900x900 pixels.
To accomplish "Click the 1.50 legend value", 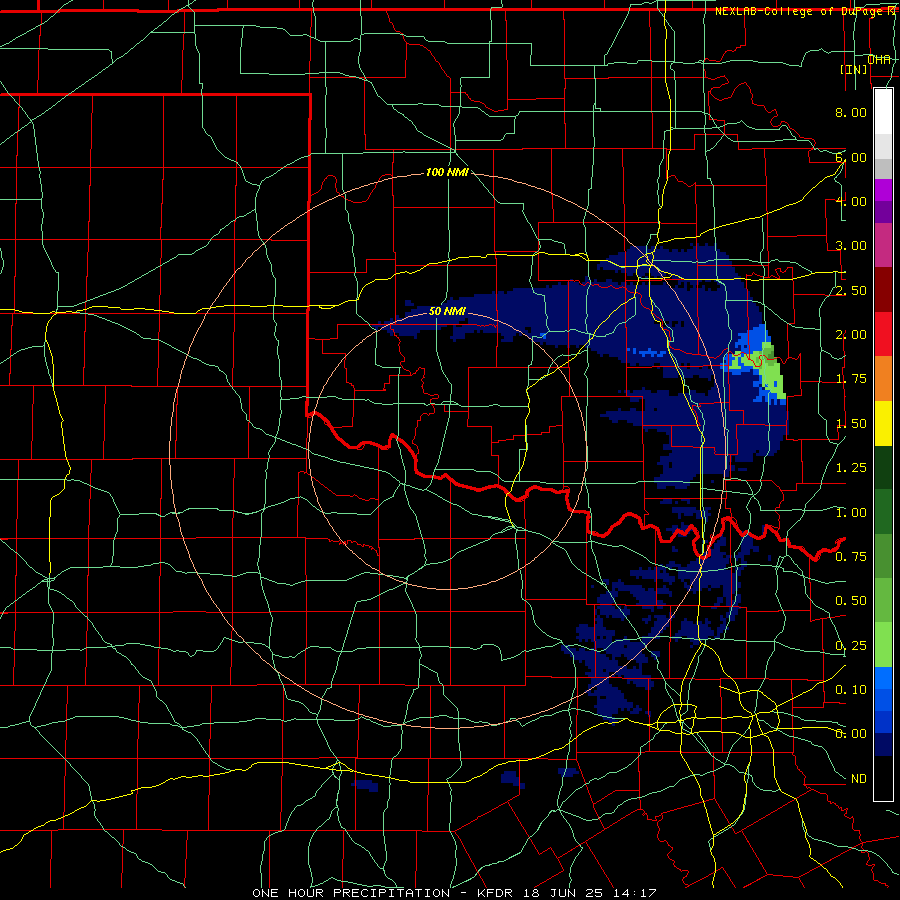I will 851,424.
